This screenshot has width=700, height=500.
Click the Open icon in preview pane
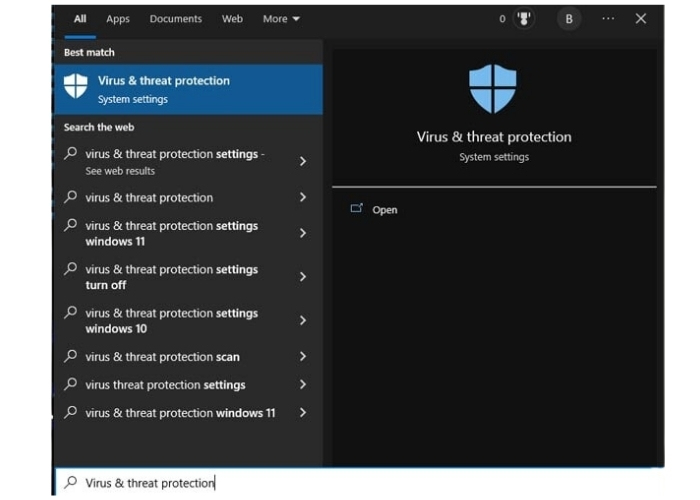pos(357,208)
